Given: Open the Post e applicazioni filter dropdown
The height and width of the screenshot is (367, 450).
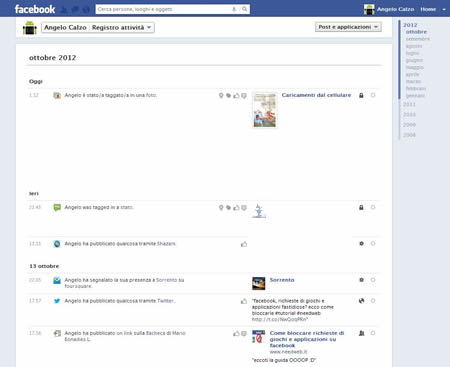Looking at the screenshot, I should [348, 27].
